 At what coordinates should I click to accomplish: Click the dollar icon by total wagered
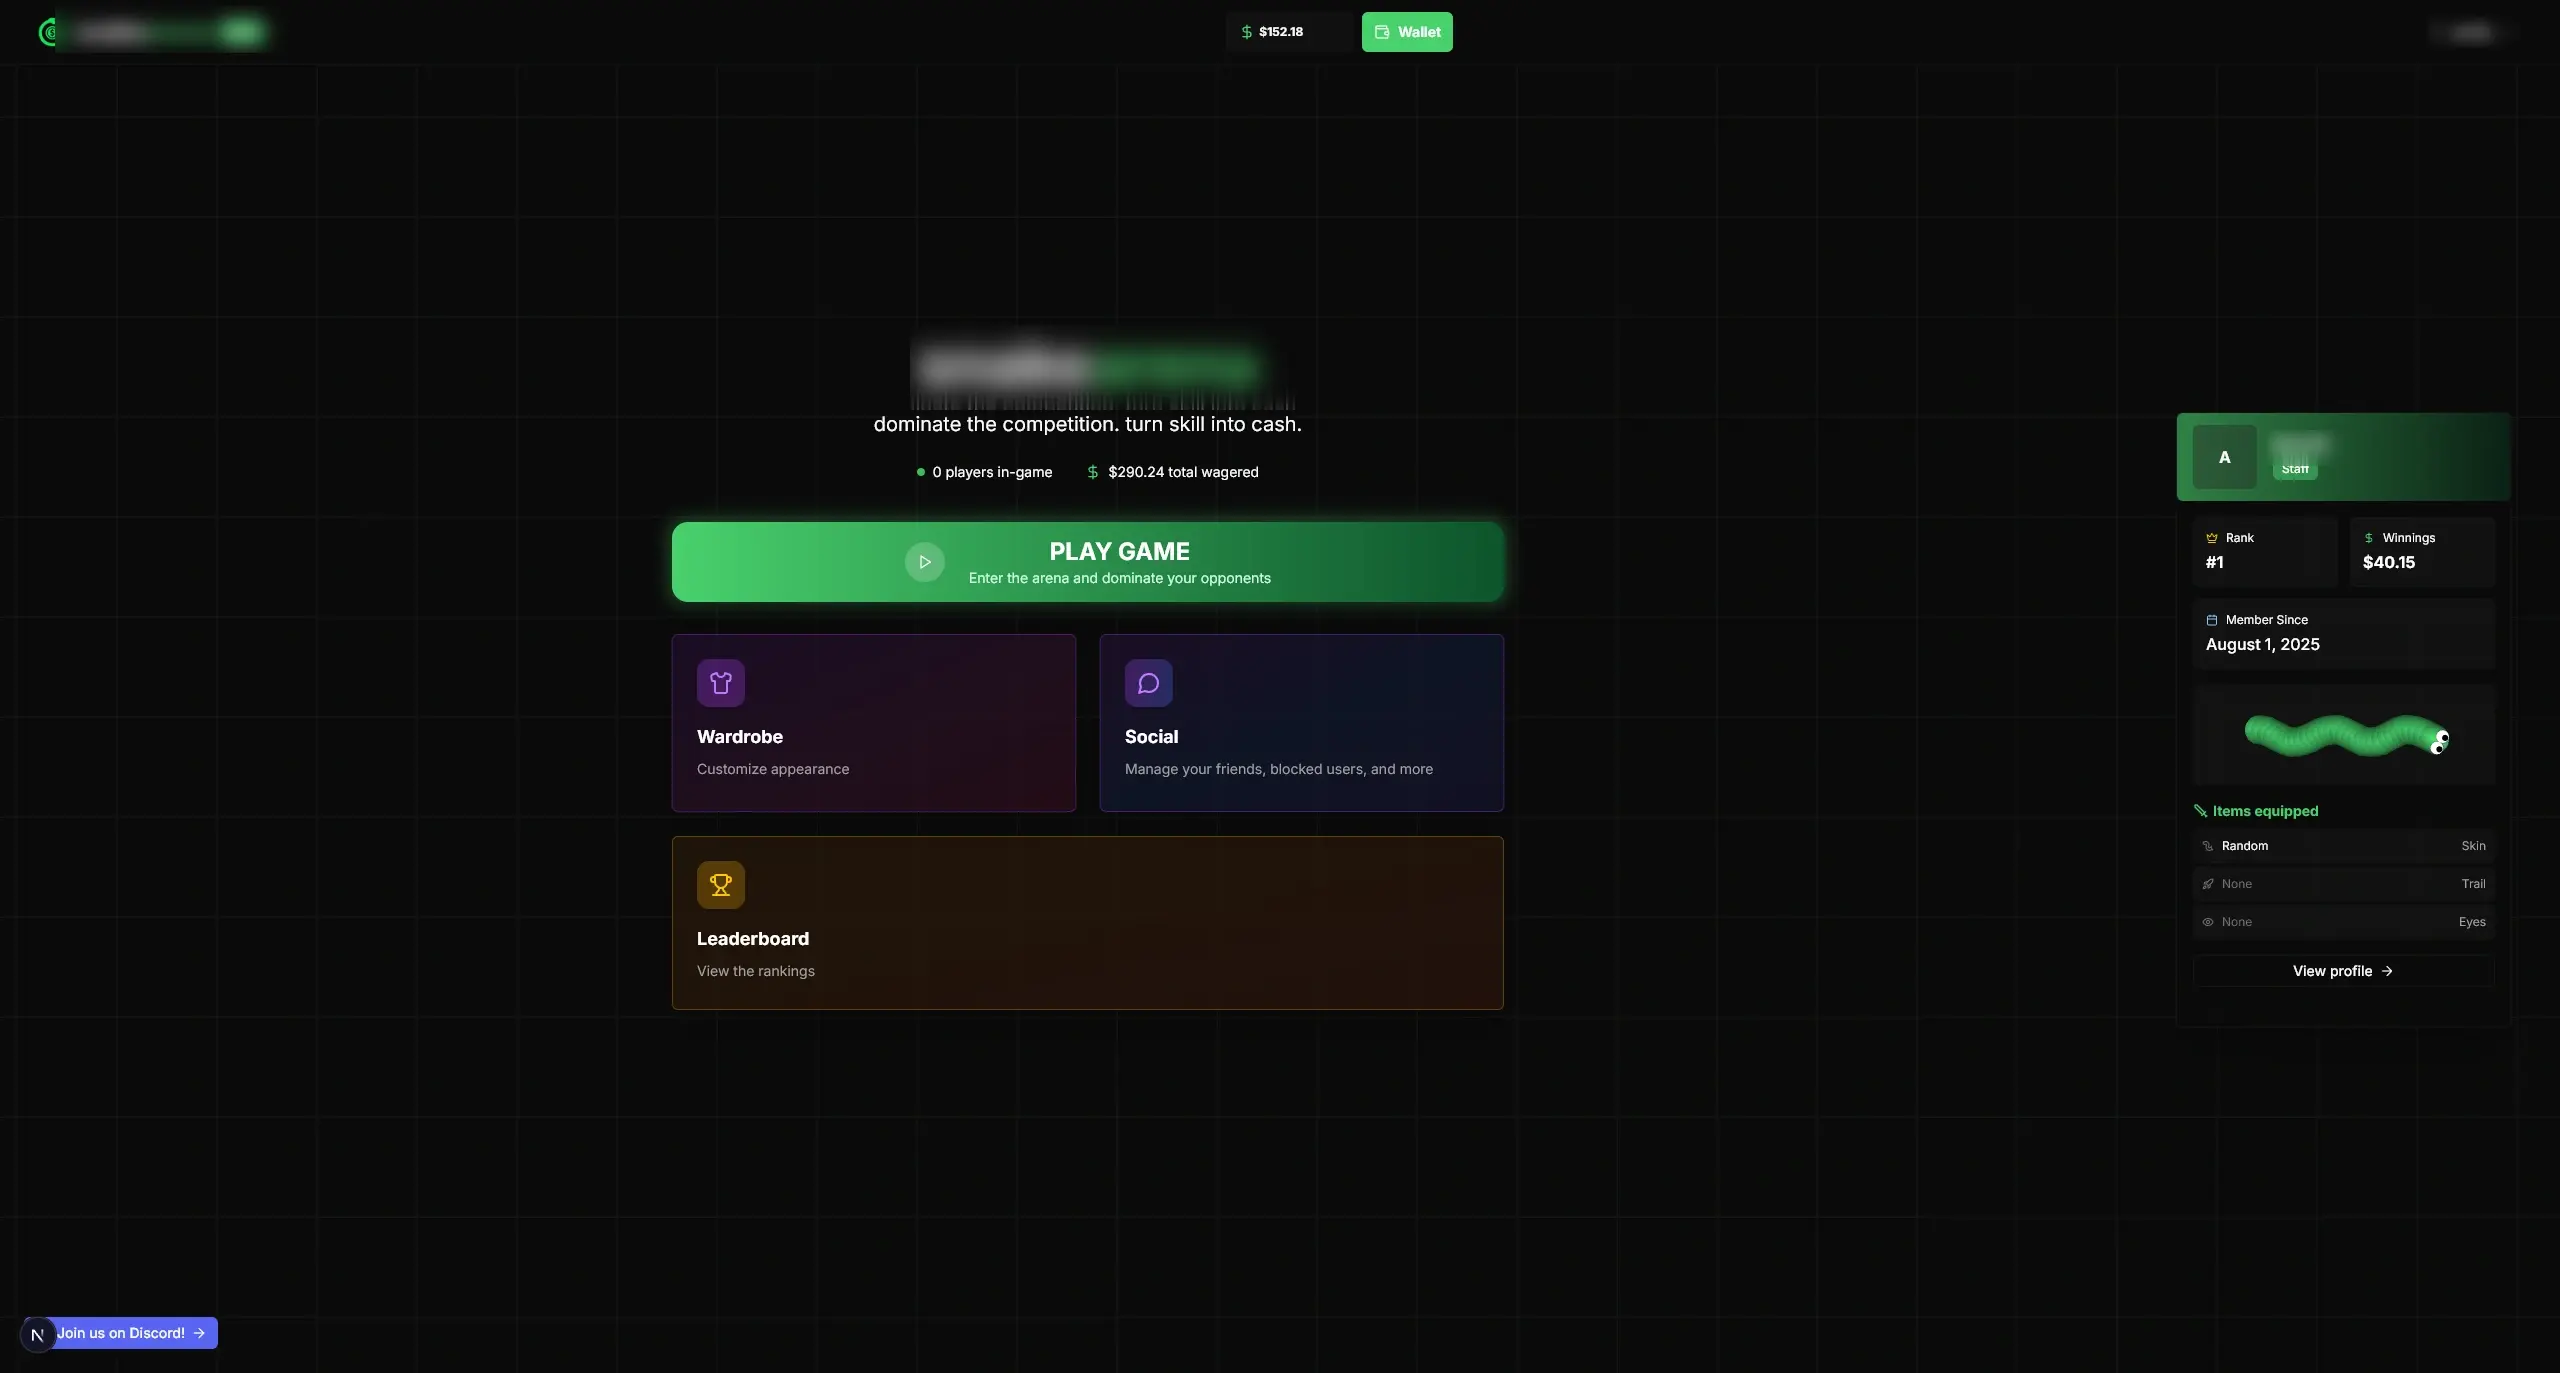(x=1093, y=472)
